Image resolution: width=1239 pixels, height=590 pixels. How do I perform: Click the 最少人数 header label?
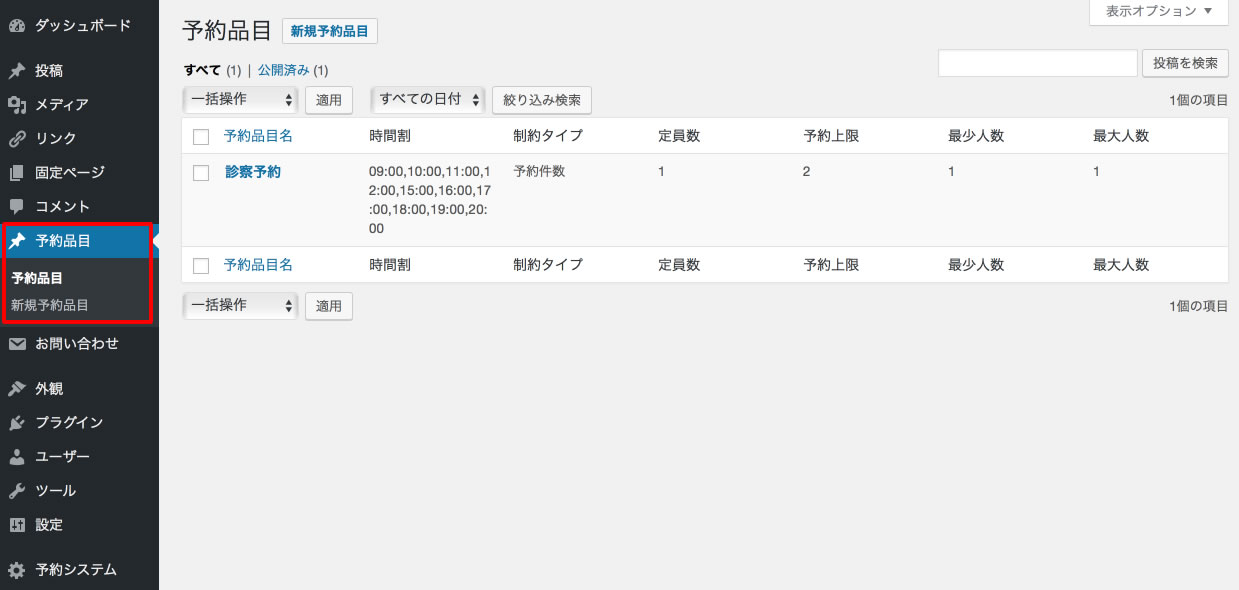[976, 136]
